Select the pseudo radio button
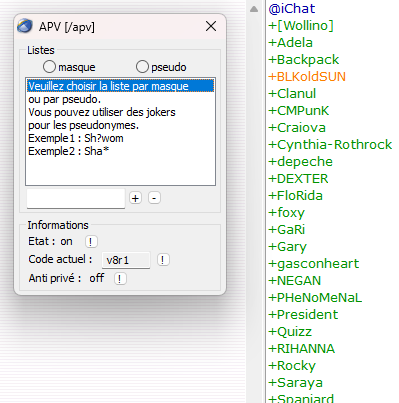The width and height of the screenshot is (399, 403). 142,67
